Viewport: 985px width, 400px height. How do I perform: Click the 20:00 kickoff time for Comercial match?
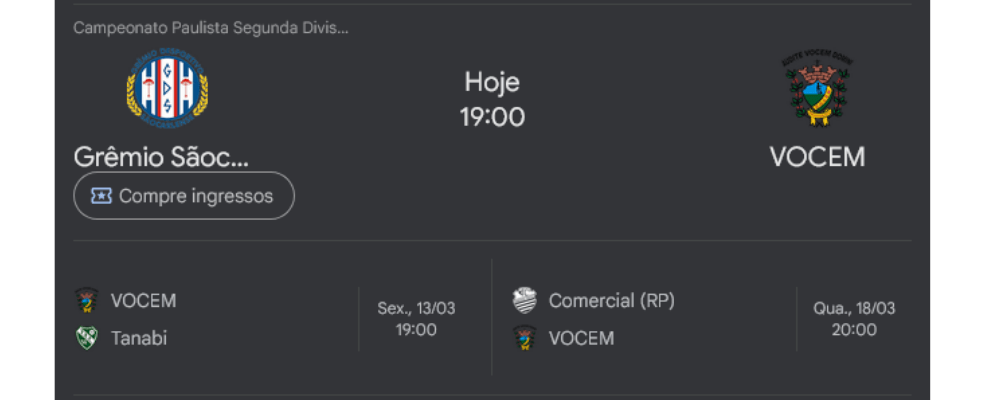pos(854,329)
